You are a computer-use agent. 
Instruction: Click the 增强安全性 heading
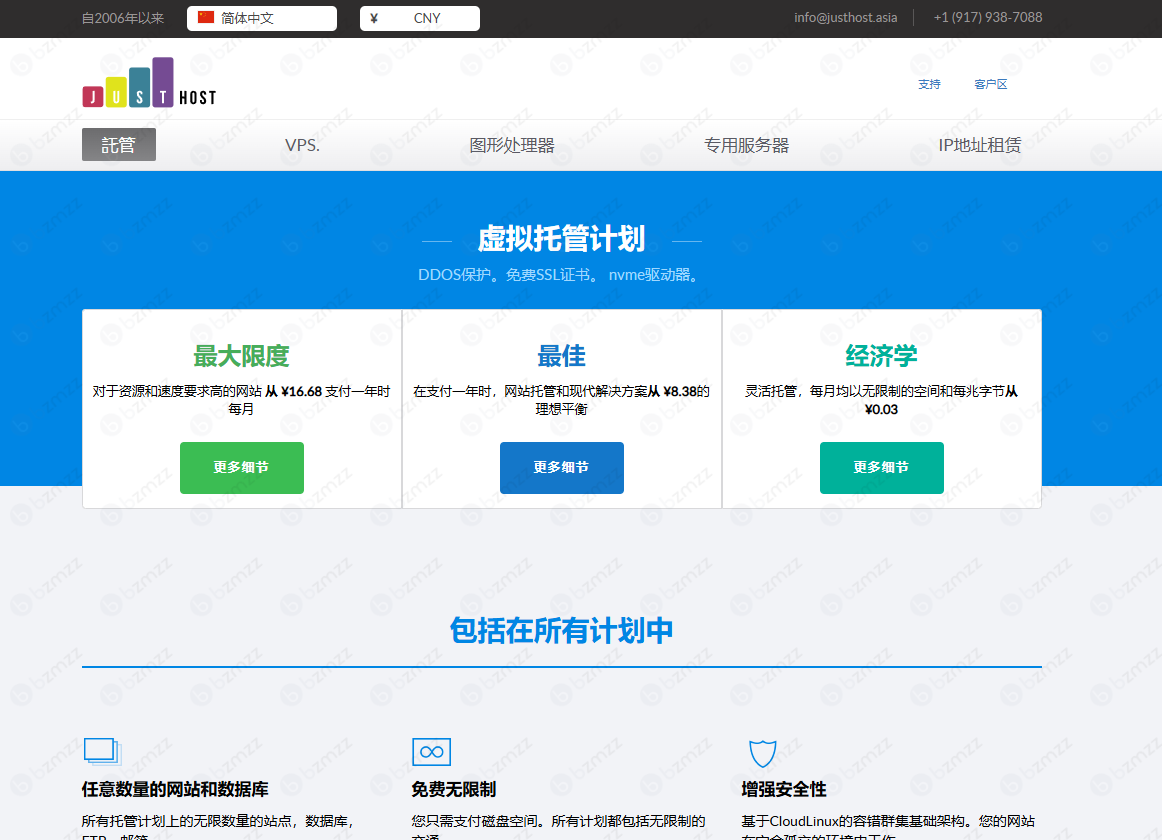(783, 790)
